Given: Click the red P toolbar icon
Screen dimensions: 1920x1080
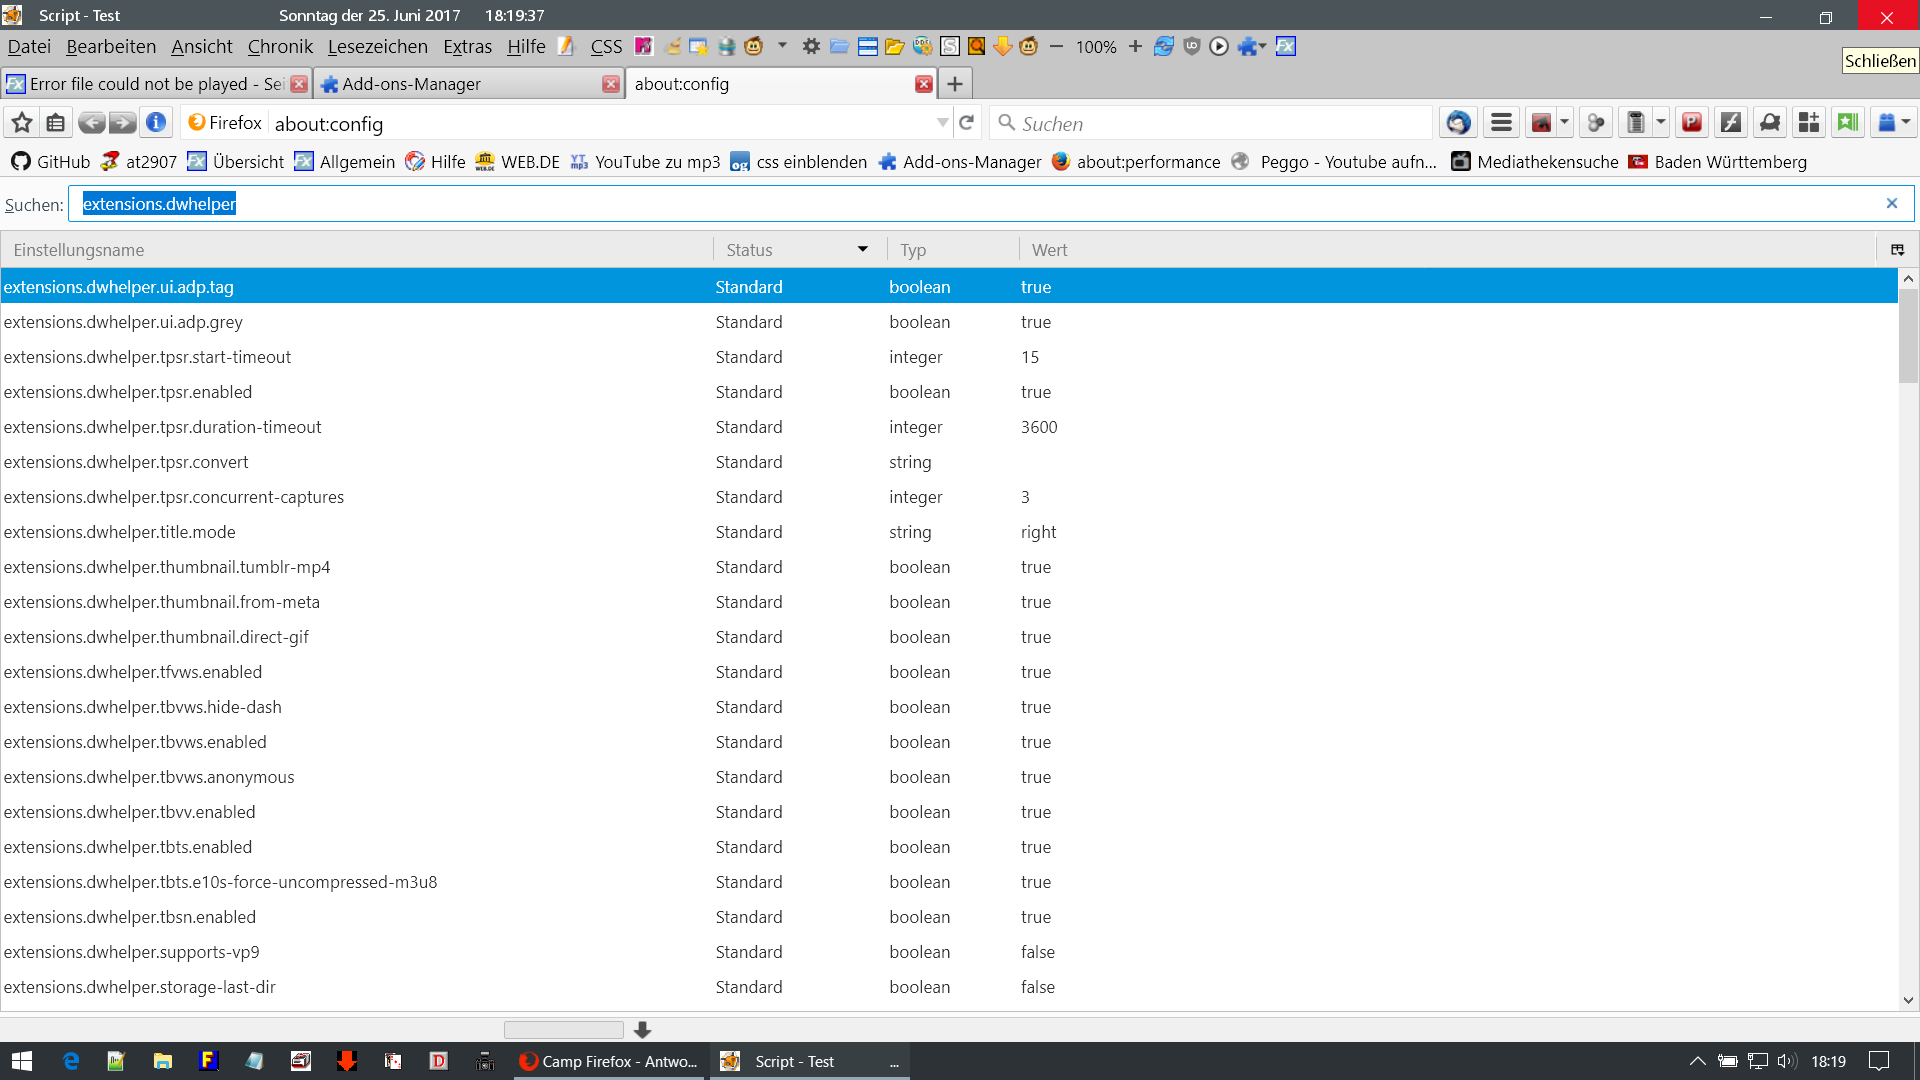Looking at the screenshot, I should click(x=1692, y=123).
